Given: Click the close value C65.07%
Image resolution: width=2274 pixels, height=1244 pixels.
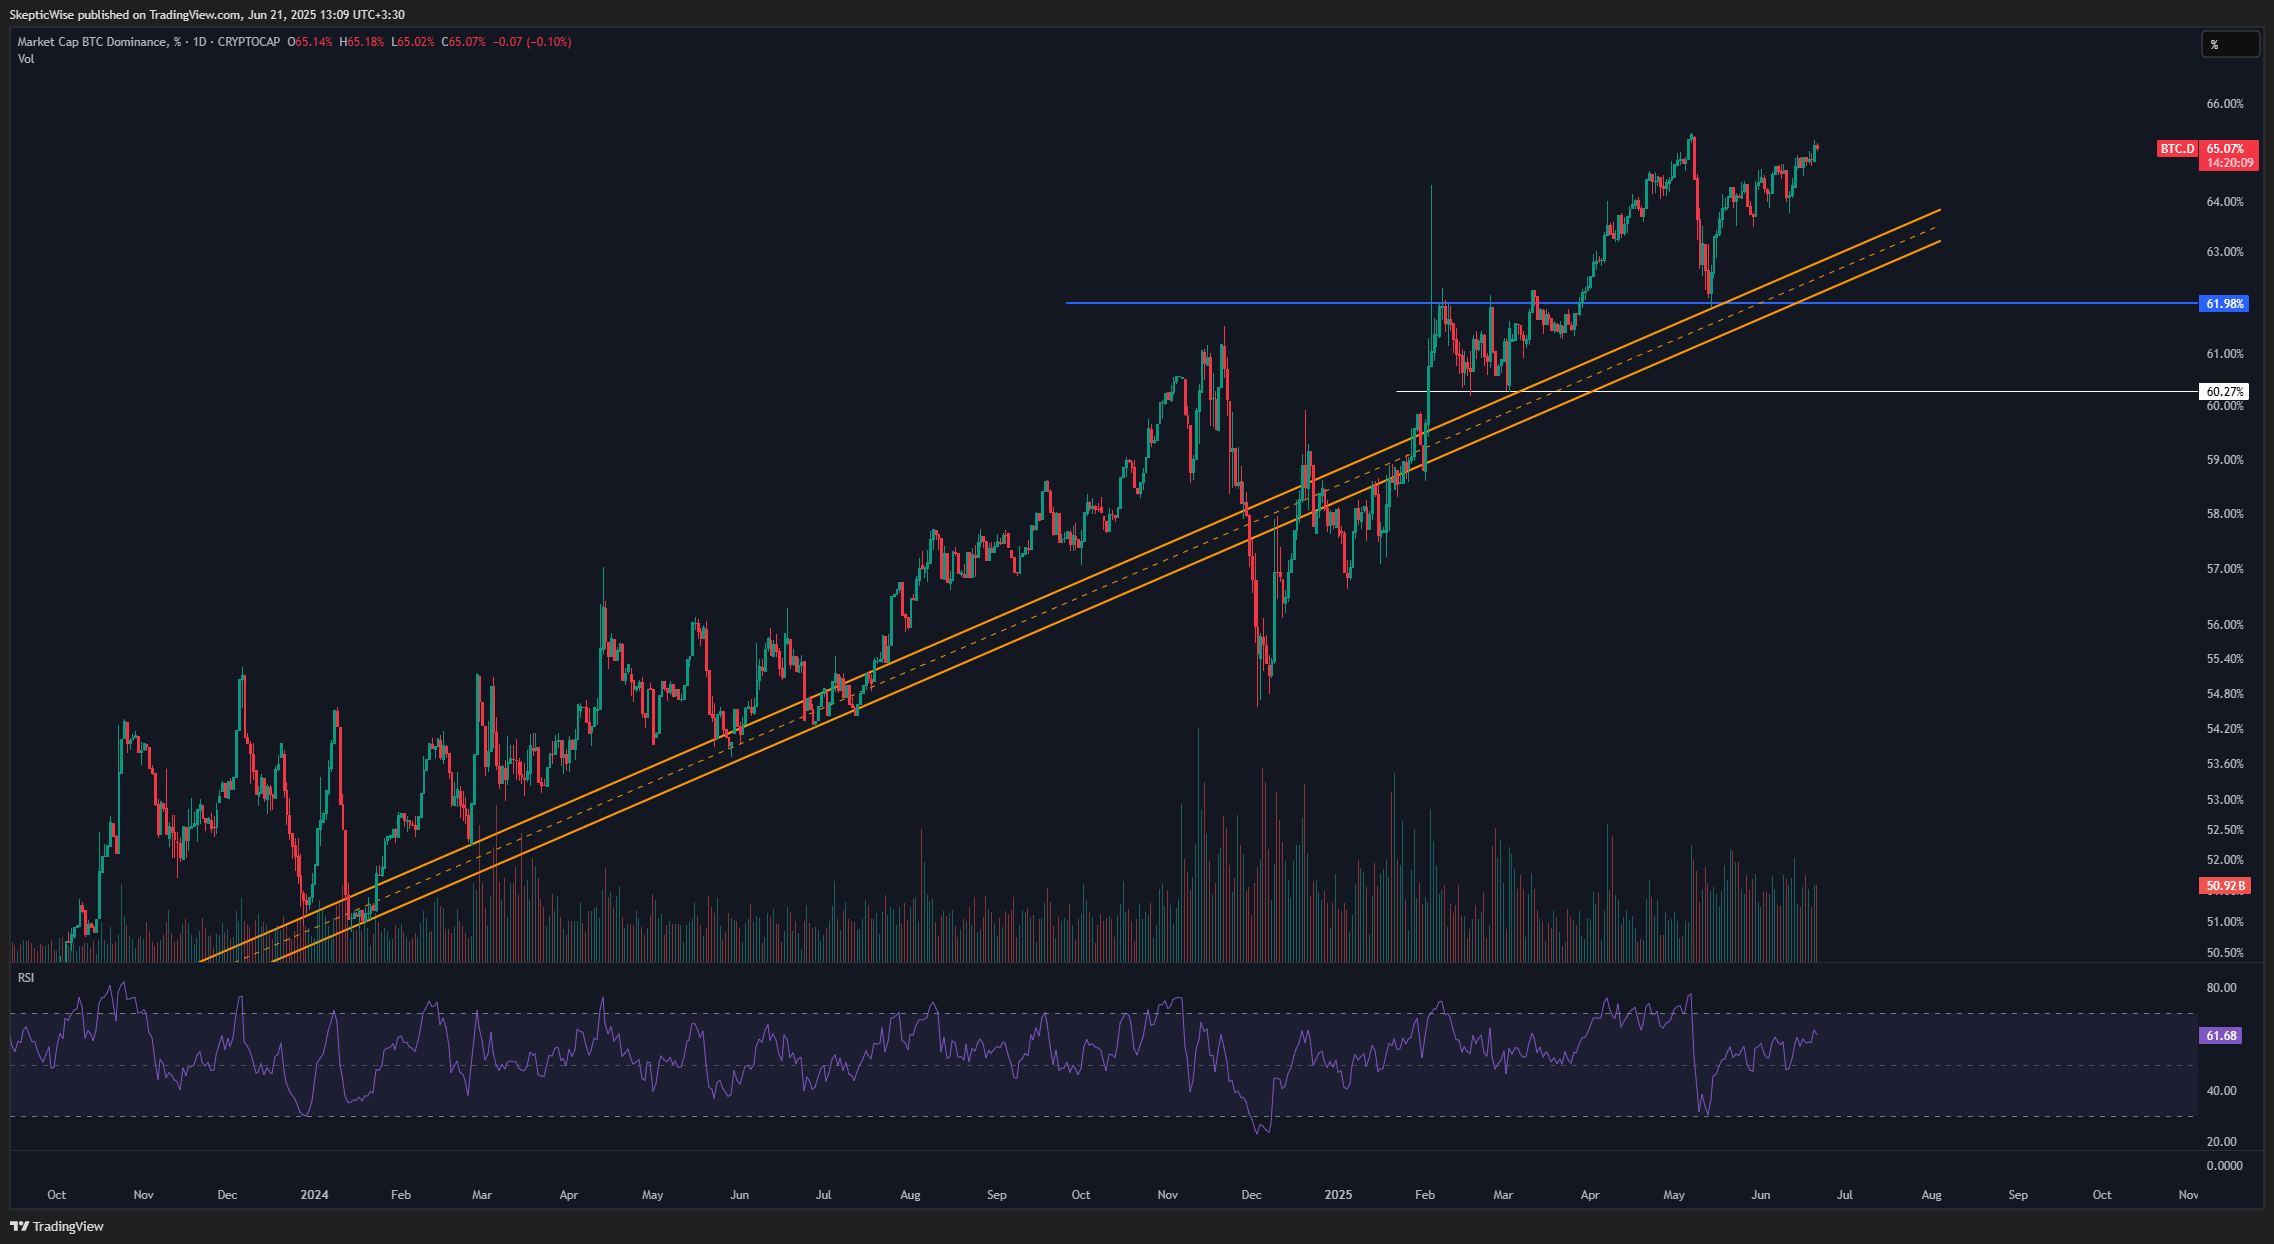Looking at the screenshot, I should (464, 42).
